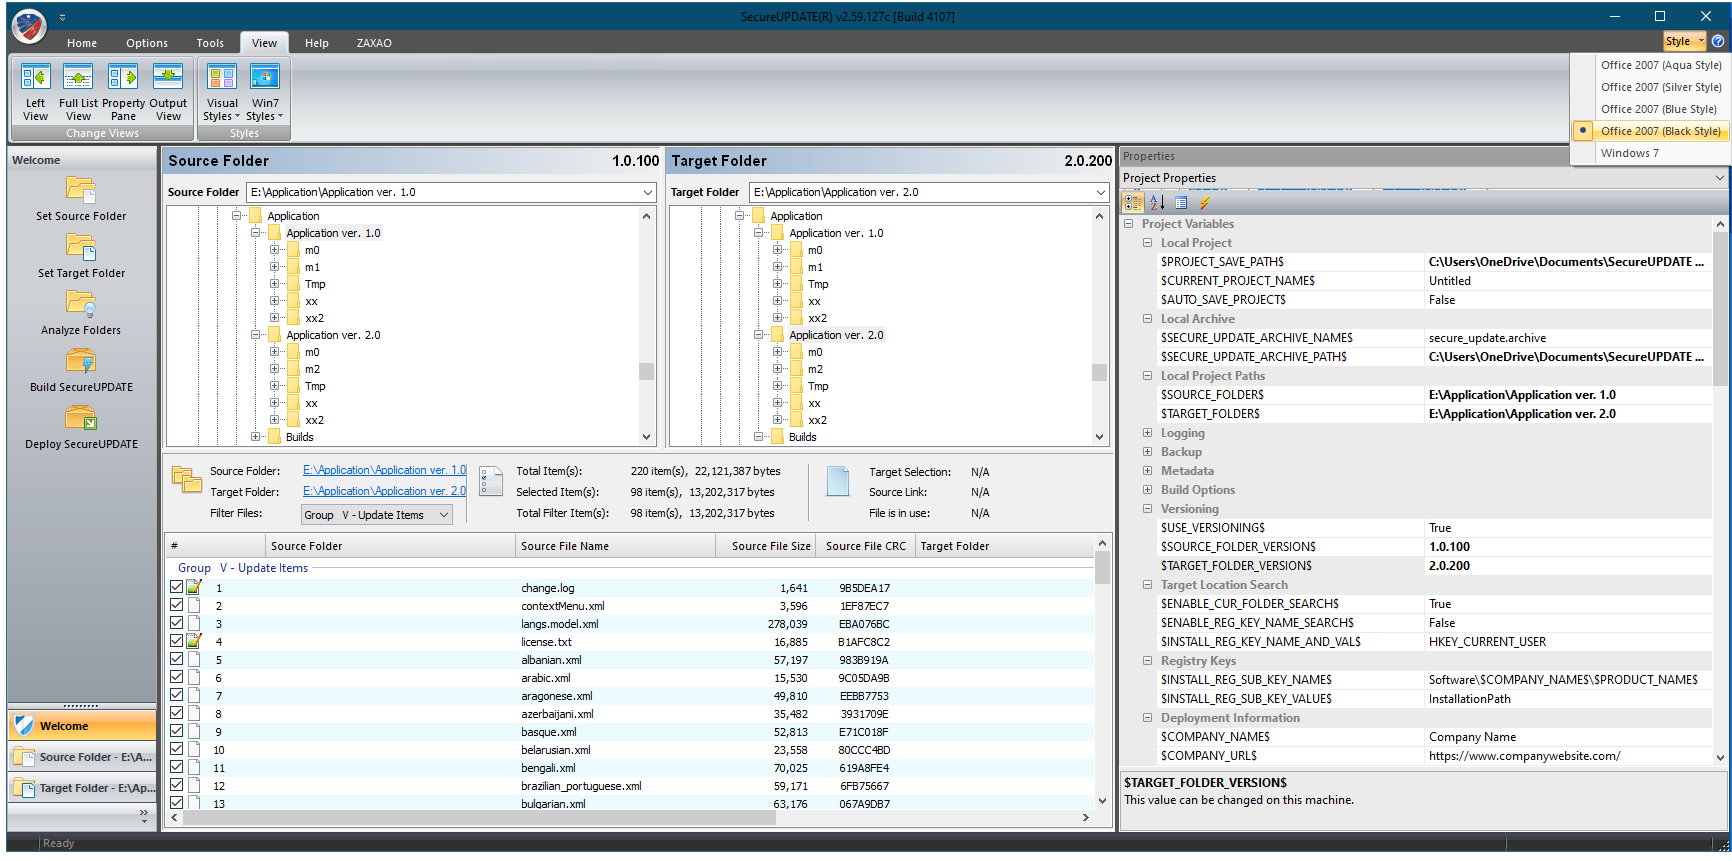Viewport: 1732px width, 861px height.
Task: Click the file icon on license.txt row
Action: tap(194, 641)
